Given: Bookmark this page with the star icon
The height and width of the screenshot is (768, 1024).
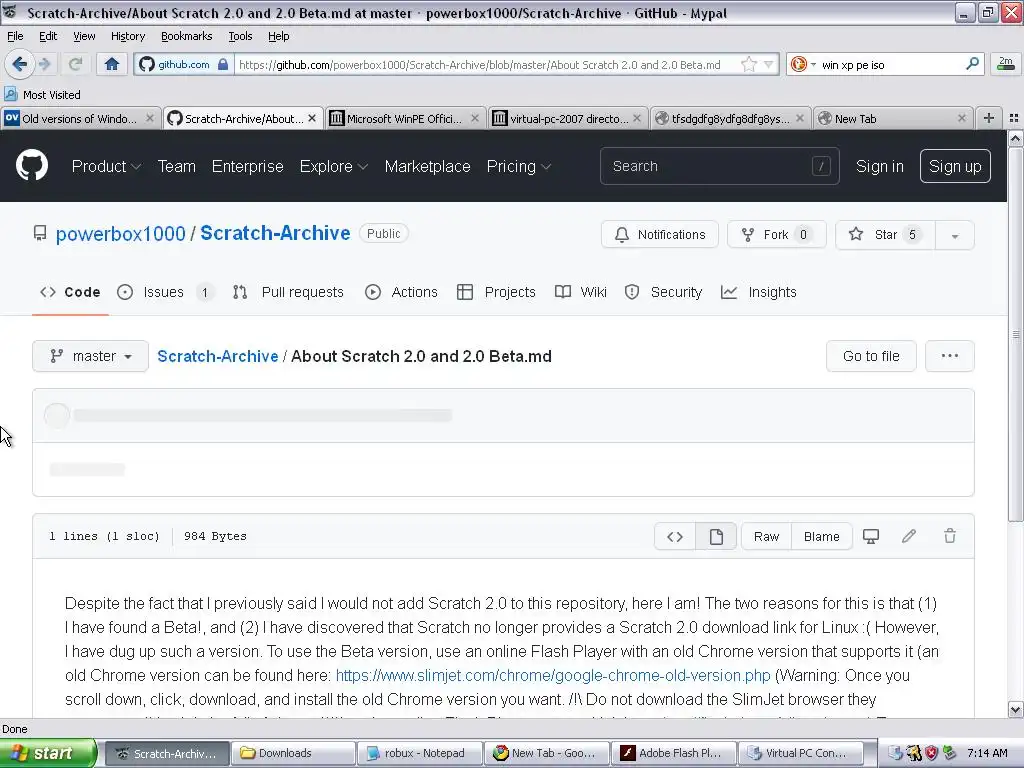Looking at the screenshot, I should coord(748,65).
